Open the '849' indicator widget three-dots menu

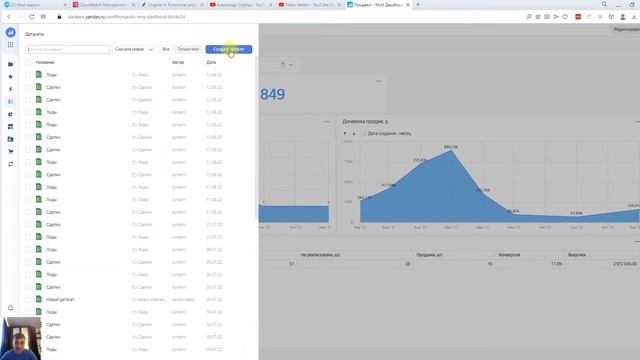pos(378,81)
